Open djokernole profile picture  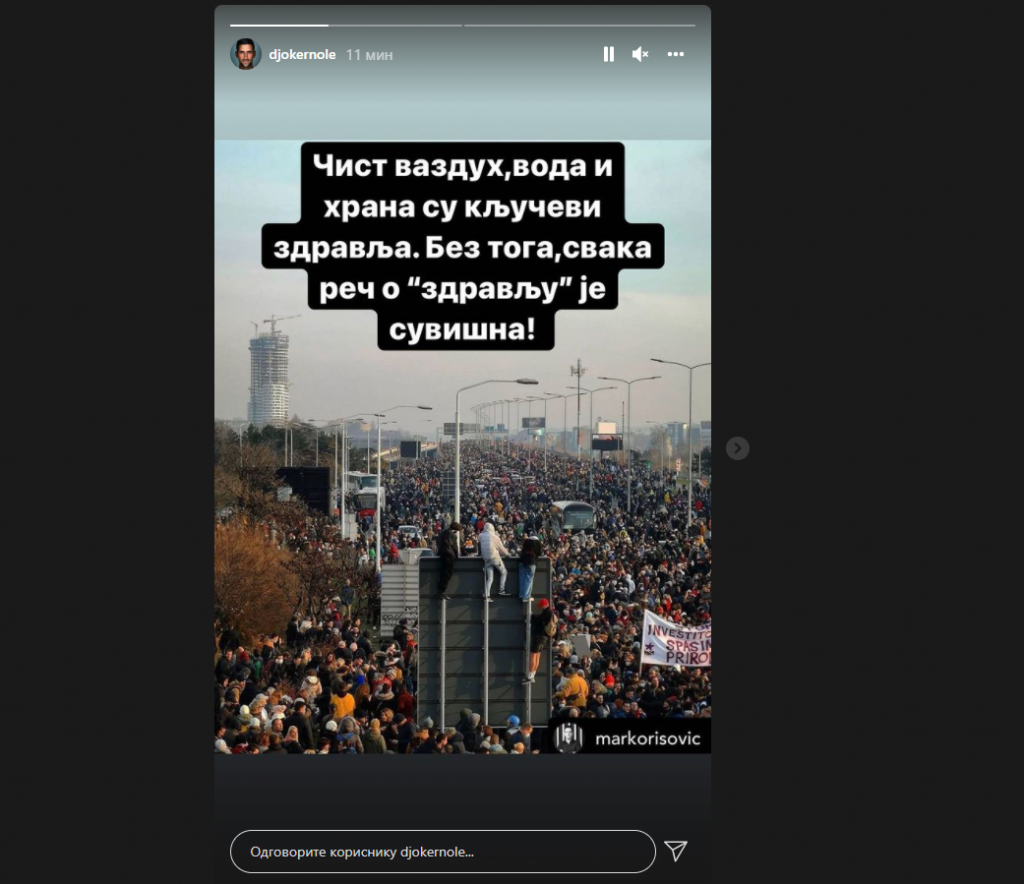pos(246,54)
